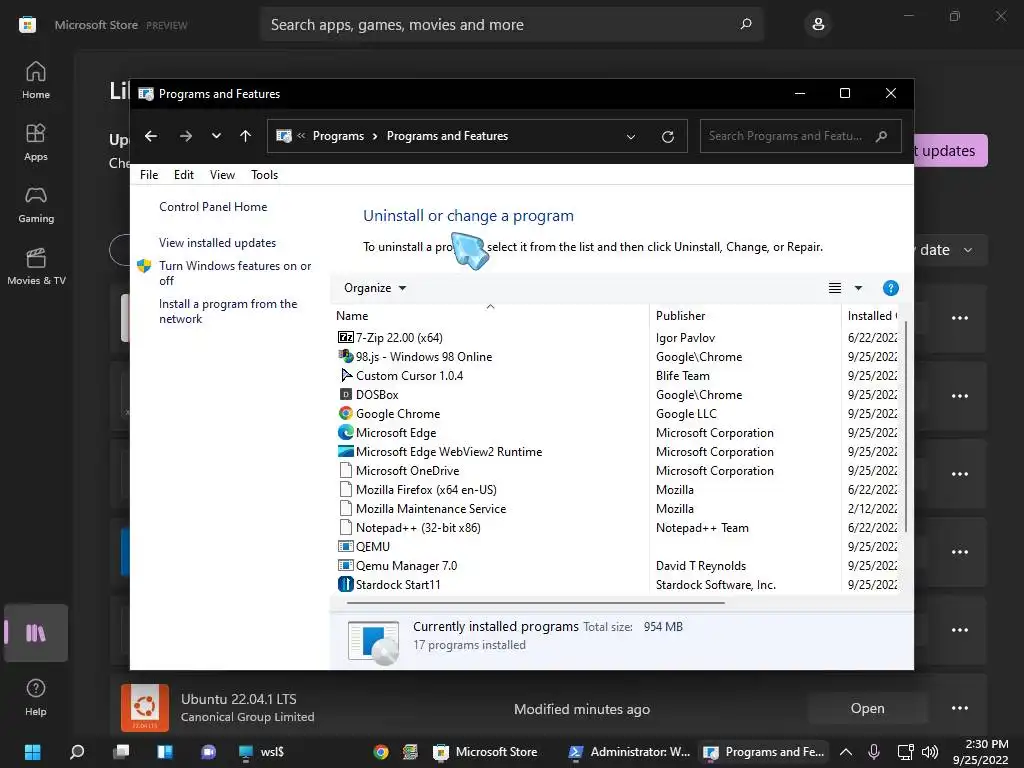Select the Google Chrome program icon
The width and height of the screenshot is (1024, 768).
(x=345, y=413)
